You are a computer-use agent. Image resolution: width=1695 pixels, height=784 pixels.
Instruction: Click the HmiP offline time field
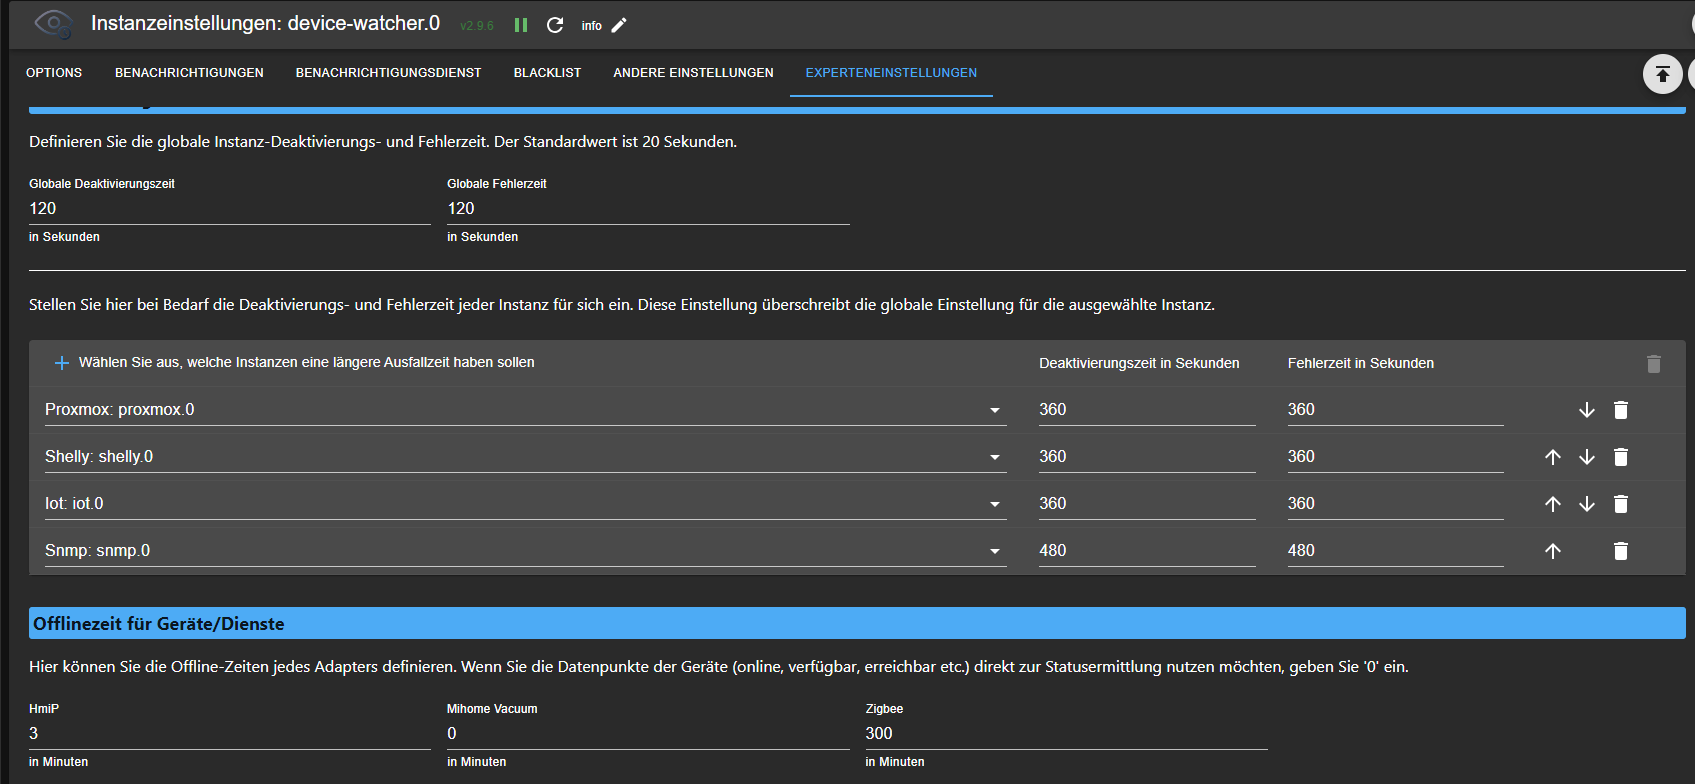coord(230,734)
